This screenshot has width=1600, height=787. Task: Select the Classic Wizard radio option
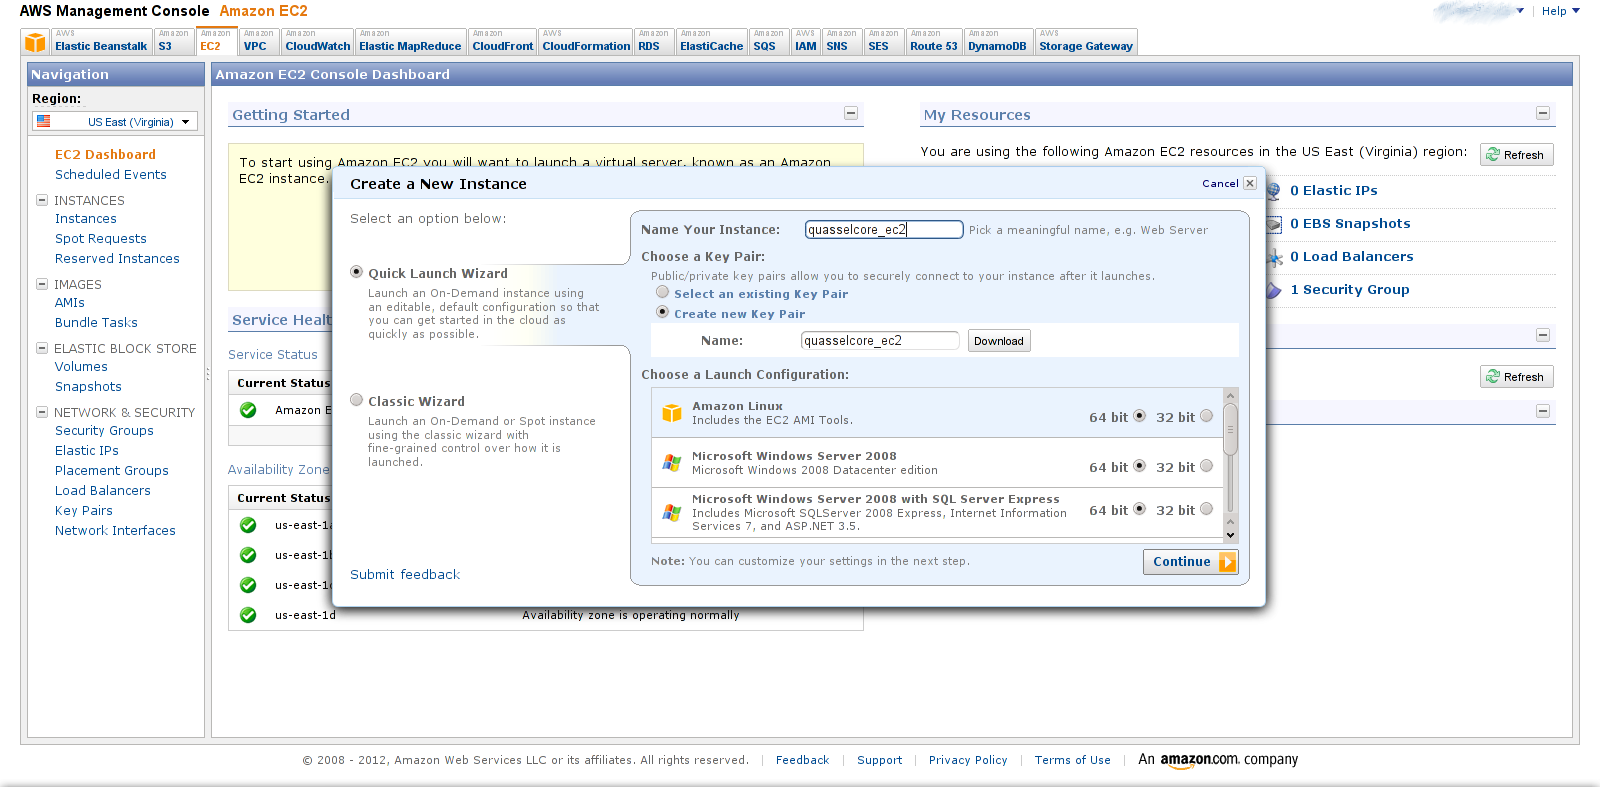tap(357, 400)
